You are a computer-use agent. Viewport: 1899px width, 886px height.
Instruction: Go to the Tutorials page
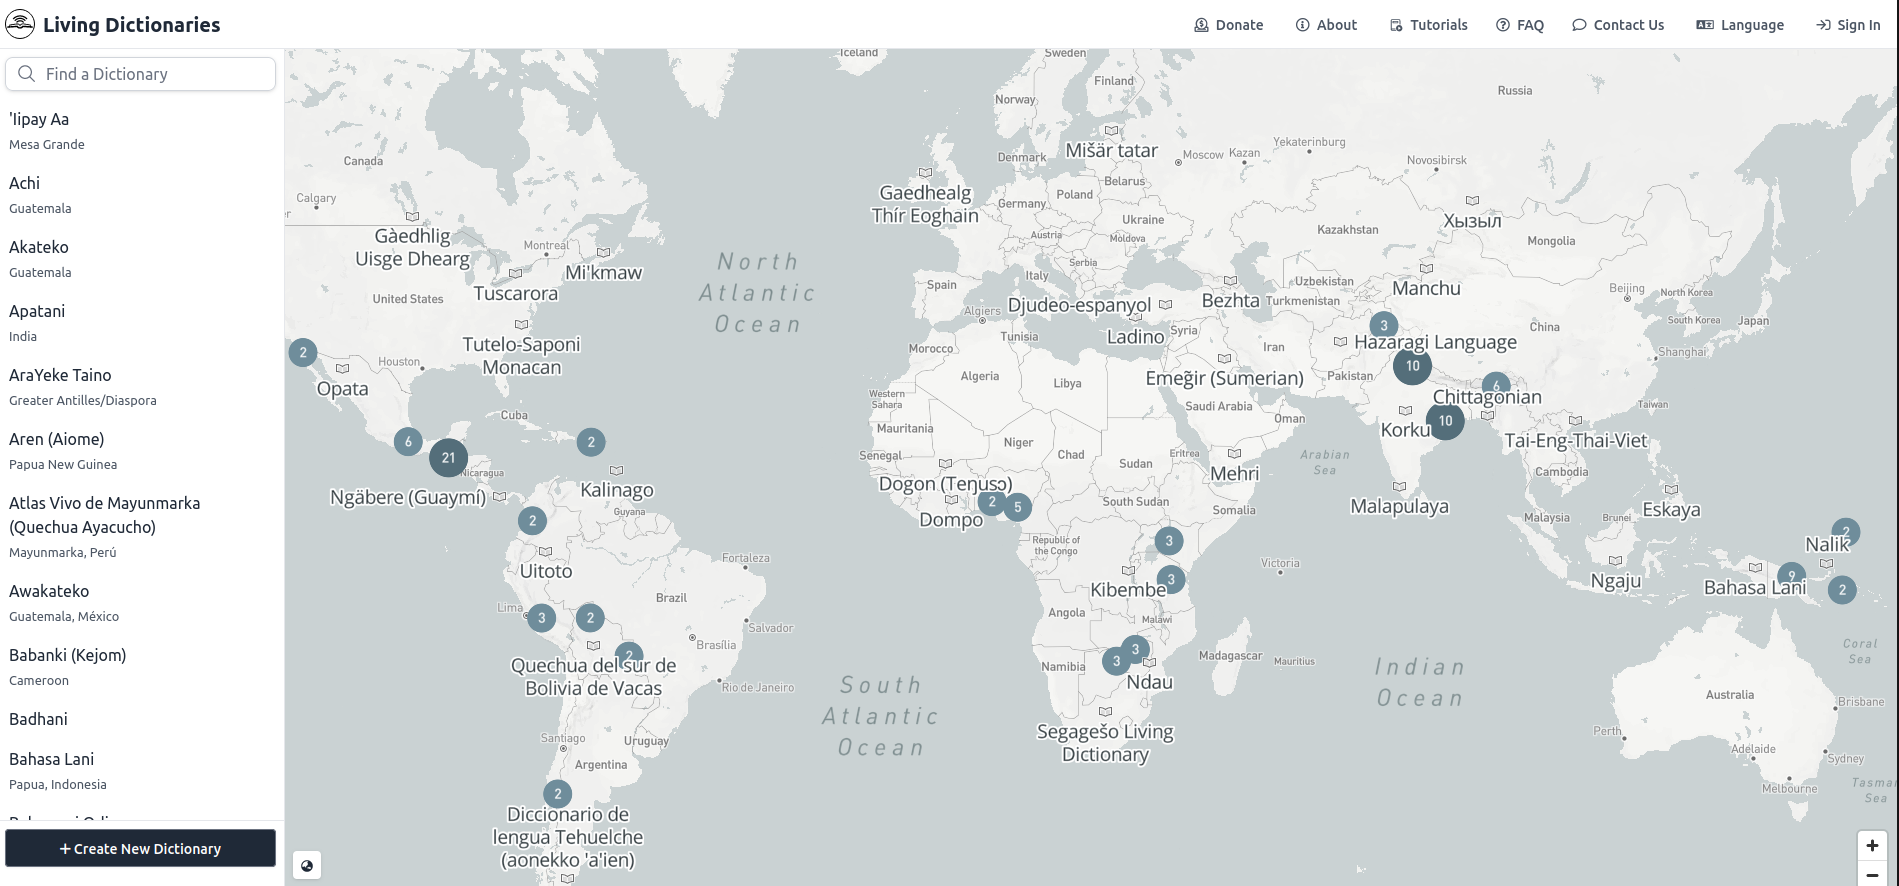click(1428, 25)
